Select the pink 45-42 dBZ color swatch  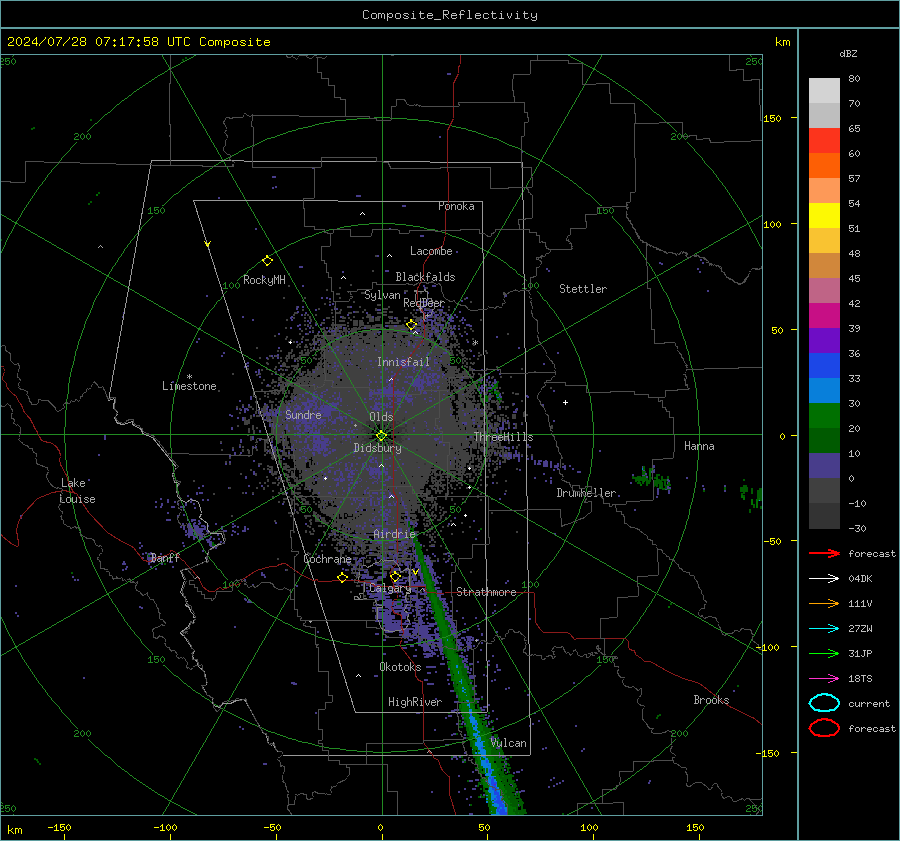[824, 290]
